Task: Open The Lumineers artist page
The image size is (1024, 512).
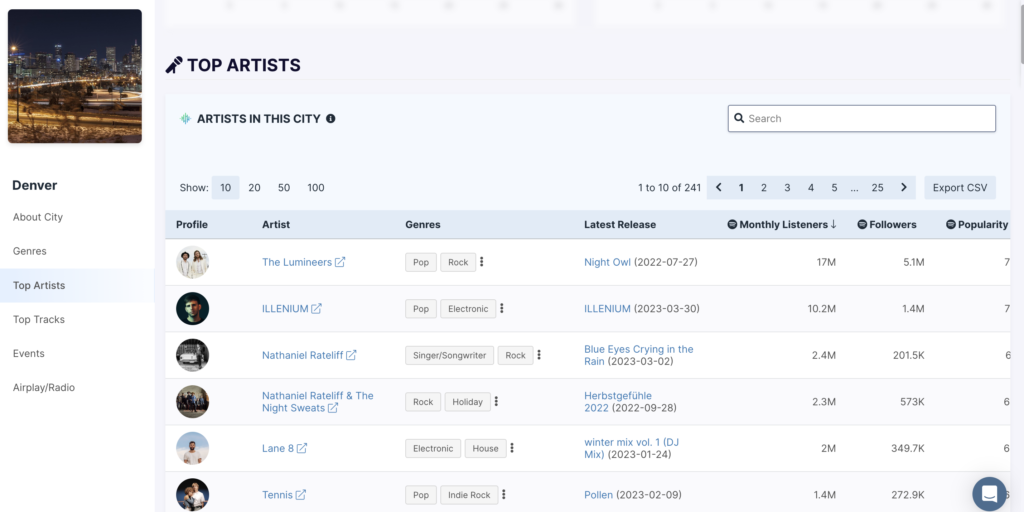Action: (296, 262)
